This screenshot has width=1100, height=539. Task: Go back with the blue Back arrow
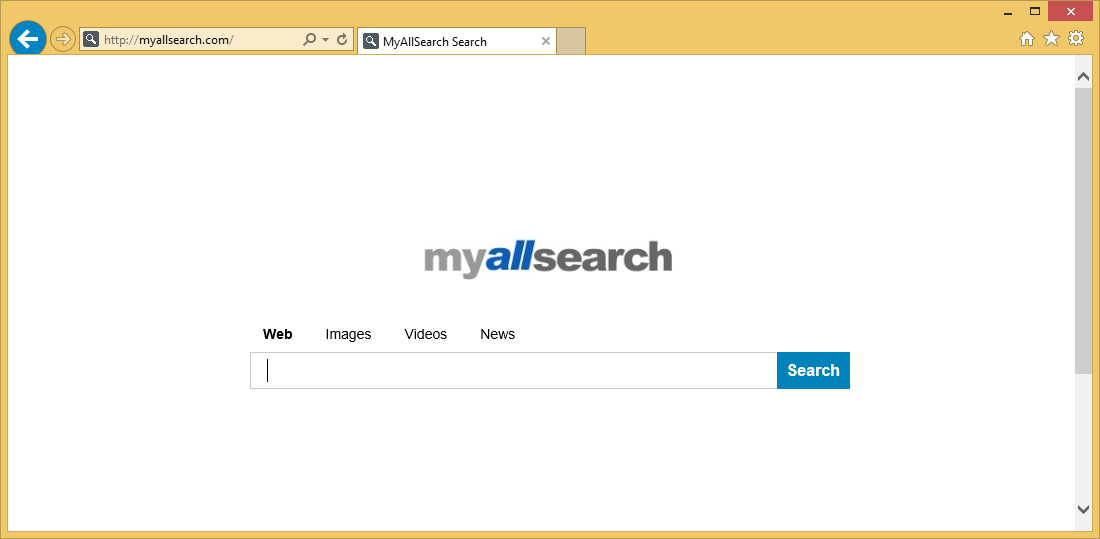(28, 39)
